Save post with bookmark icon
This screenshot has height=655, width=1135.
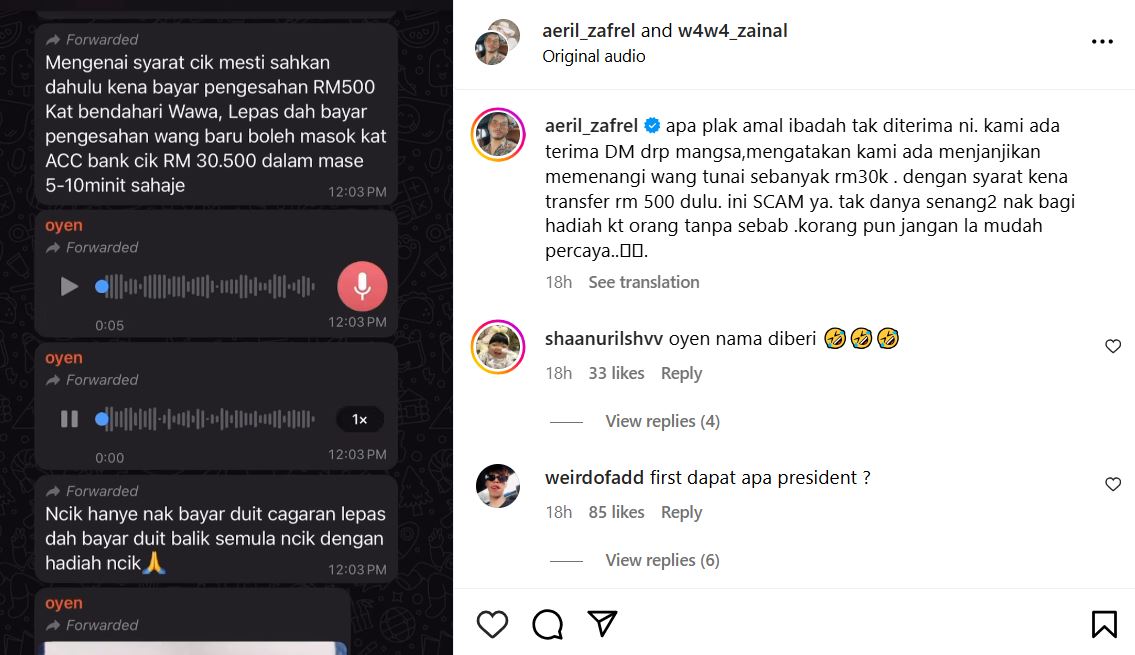[x=1104, y=624]
